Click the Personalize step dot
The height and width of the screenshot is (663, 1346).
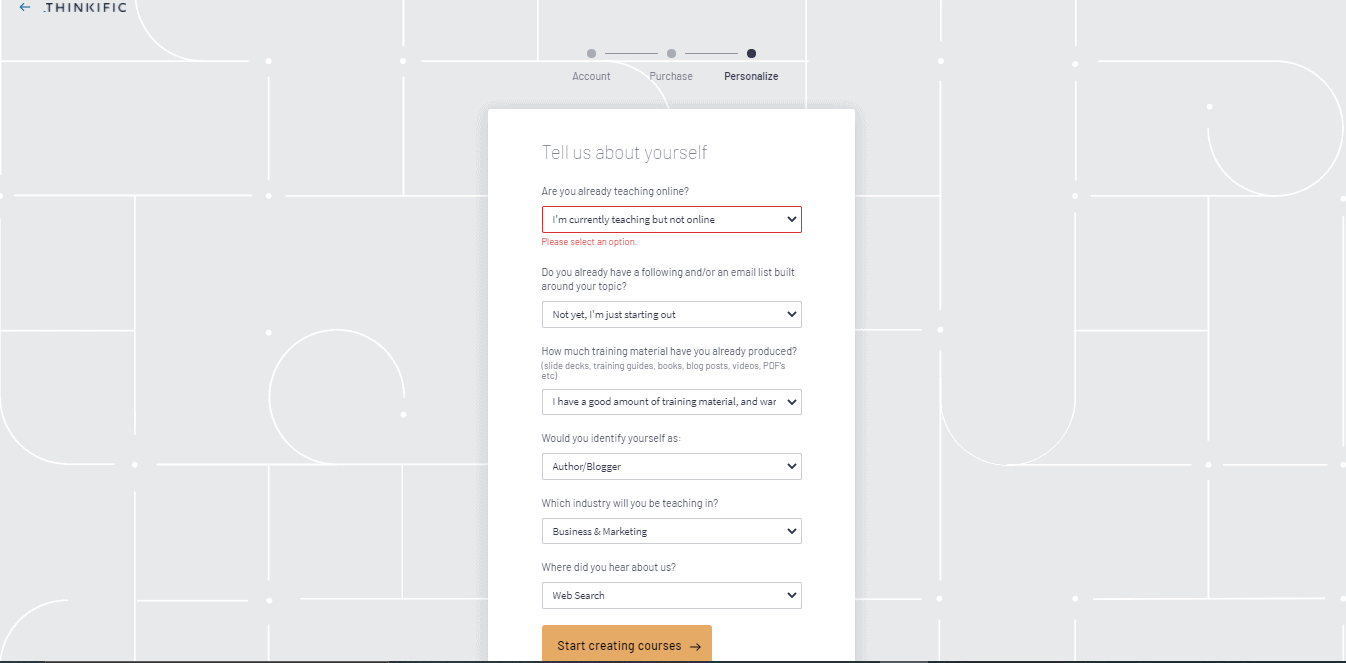click(751, 54)
